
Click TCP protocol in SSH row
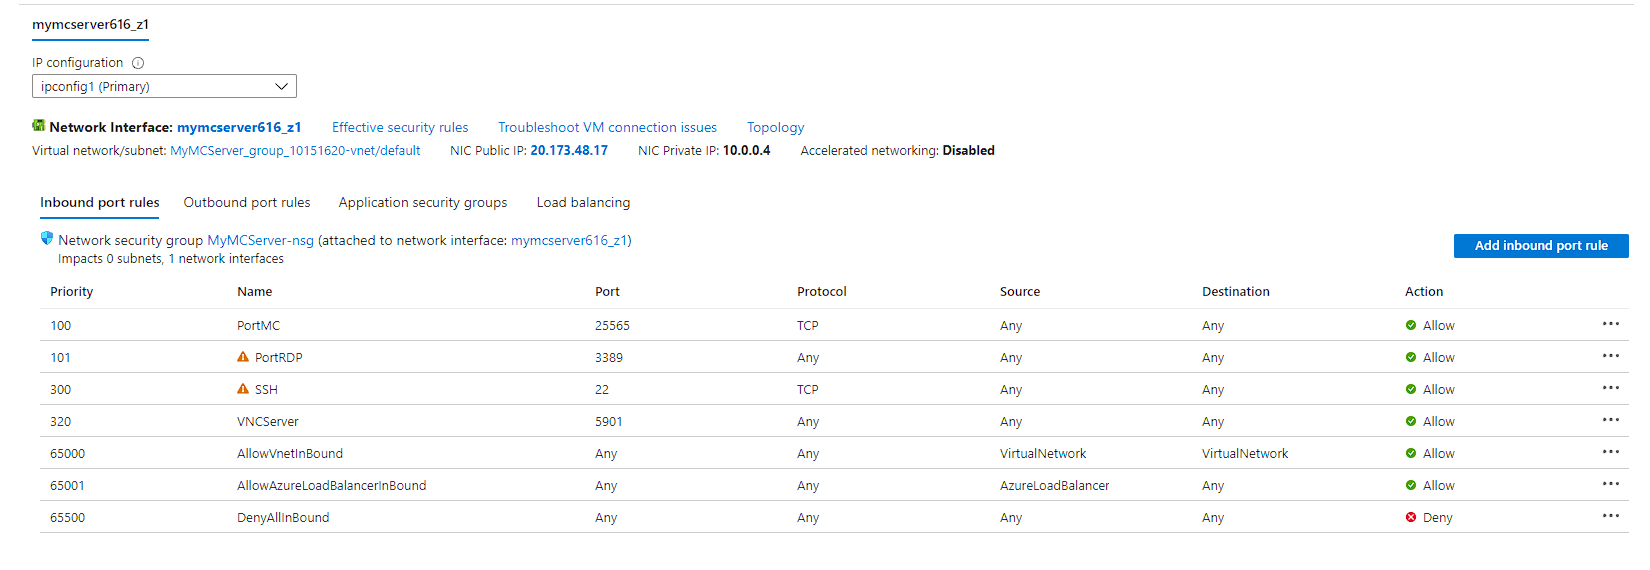click(x=807, y=389)
